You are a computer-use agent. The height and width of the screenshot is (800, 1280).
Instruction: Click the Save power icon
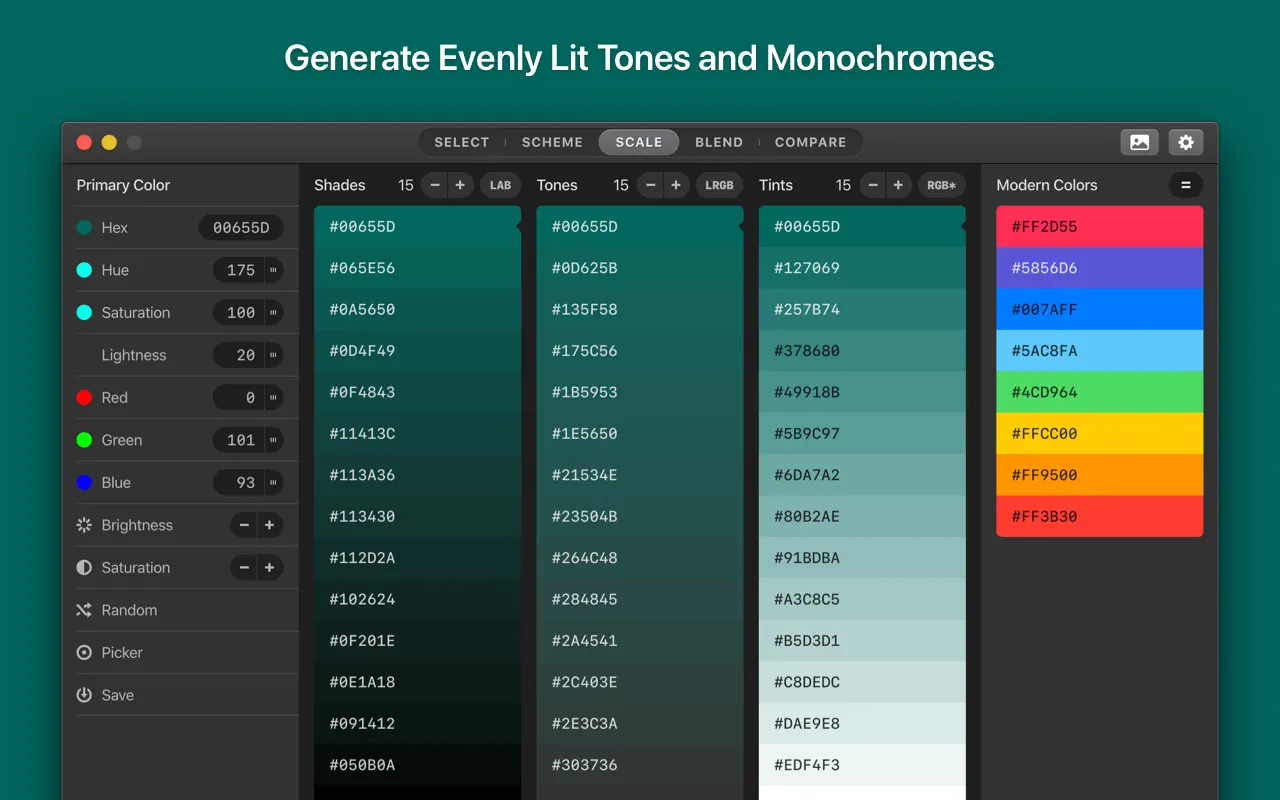(84, 695)
